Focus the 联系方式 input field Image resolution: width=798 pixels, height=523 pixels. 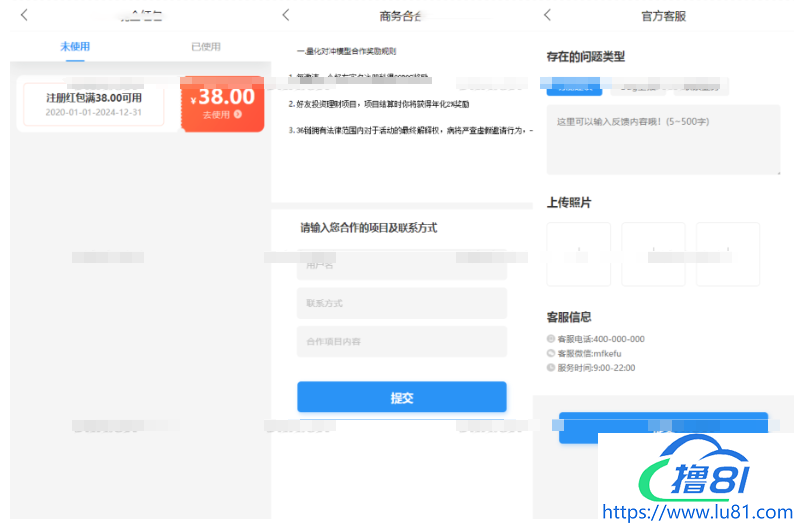pos(401,303)
